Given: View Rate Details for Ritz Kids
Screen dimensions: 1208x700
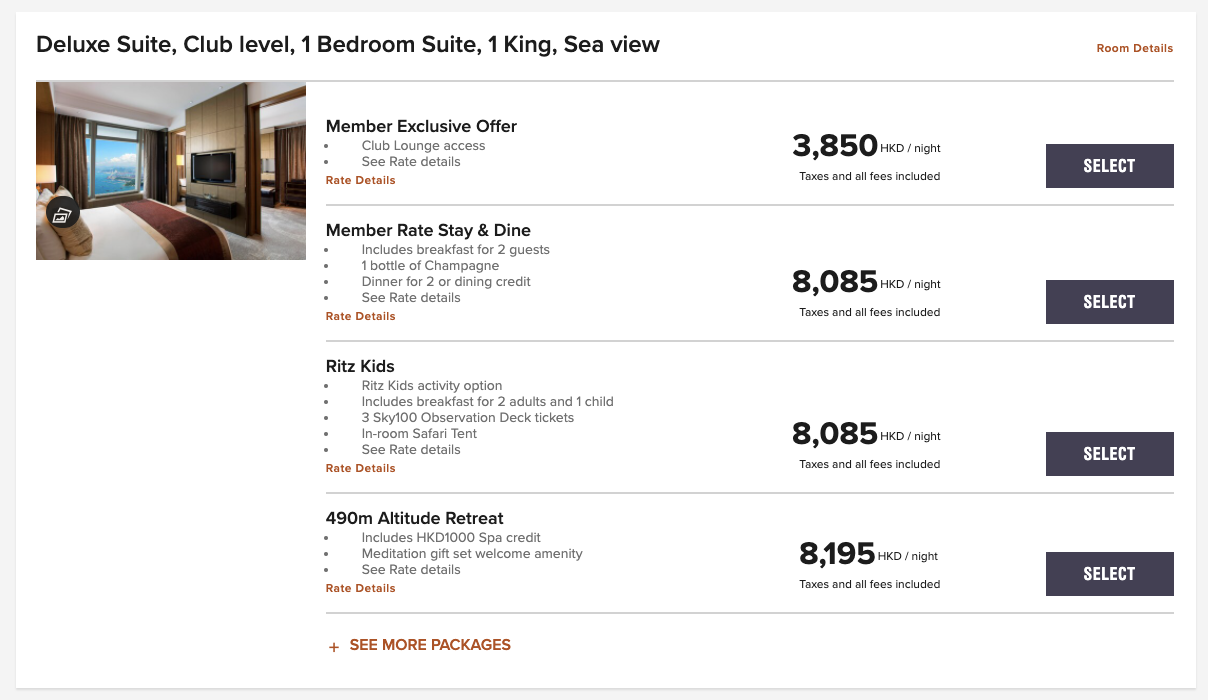Looking at the screenshot, I should (360, 468).
